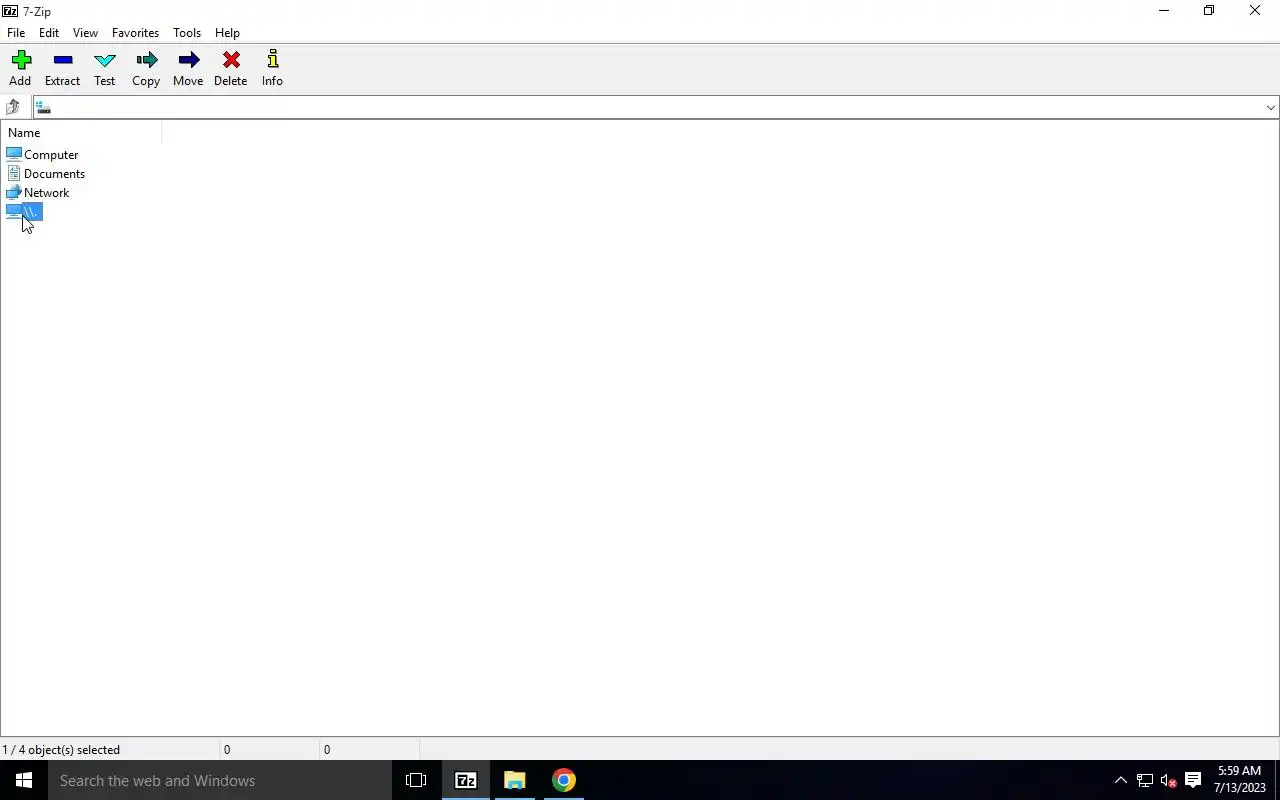Viewport: 1280px width, 800px height.
Task: Open the File menu
Action: [x=16, y=33]
